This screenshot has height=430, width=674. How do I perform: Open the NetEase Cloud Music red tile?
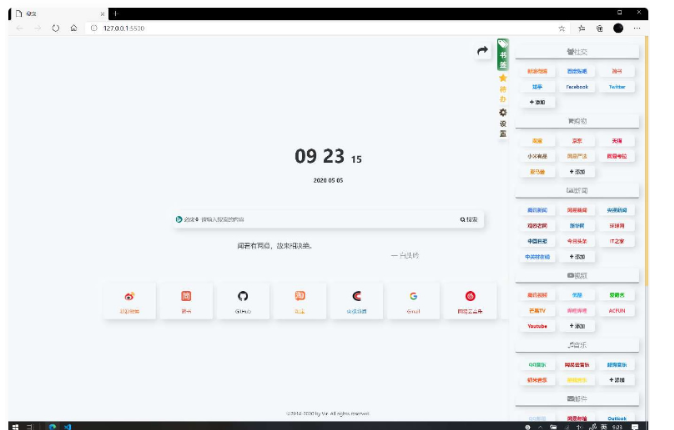[470, 301]
